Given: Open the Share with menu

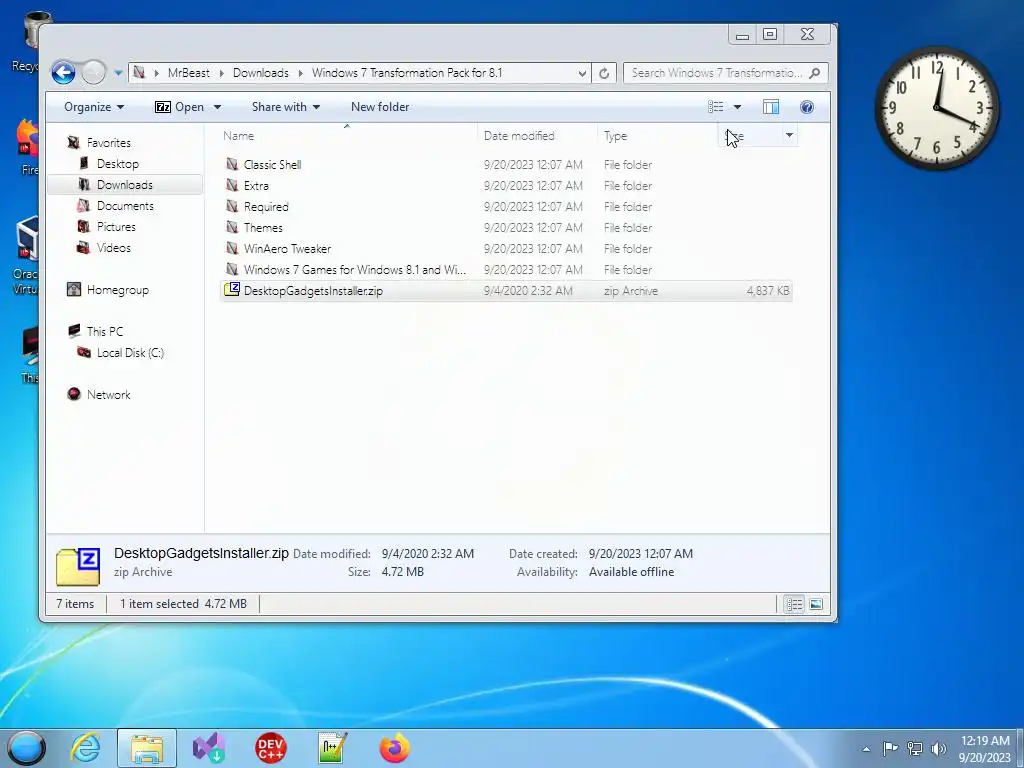Looking at the screenshot, I should pos(286,107).
